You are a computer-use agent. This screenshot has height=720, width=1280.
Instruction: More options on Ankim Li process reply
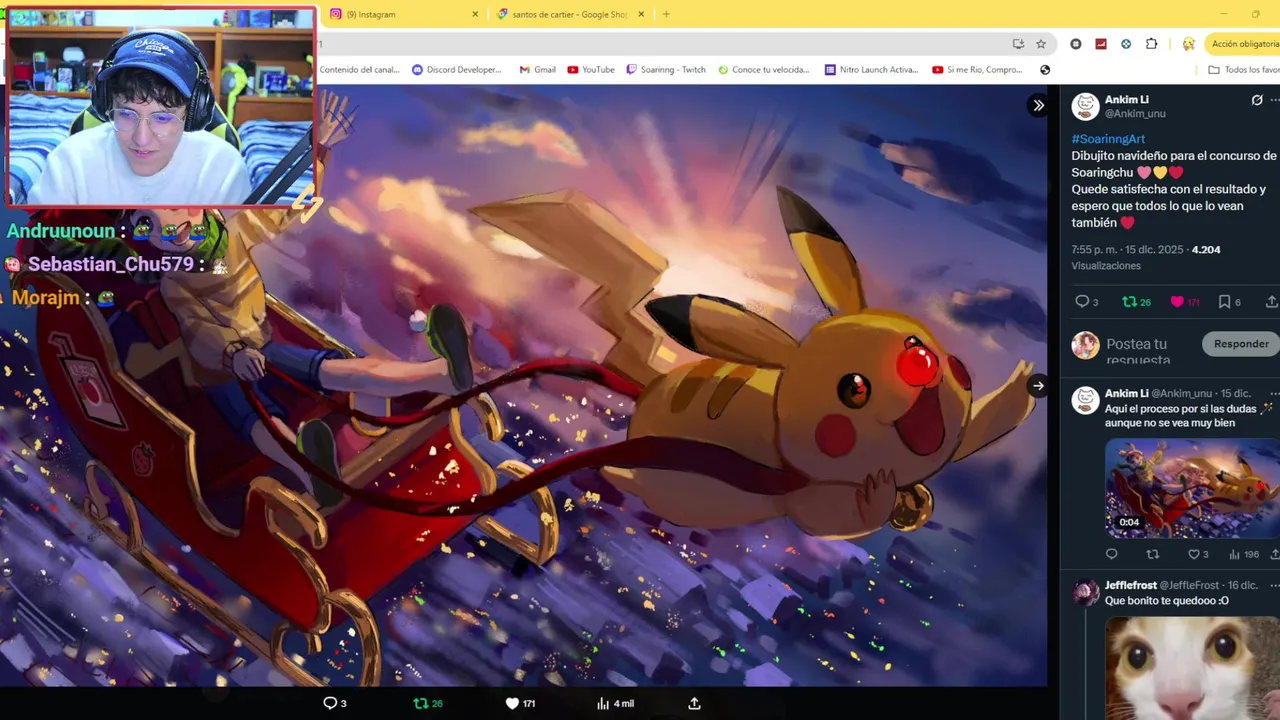click(1274, 394)
